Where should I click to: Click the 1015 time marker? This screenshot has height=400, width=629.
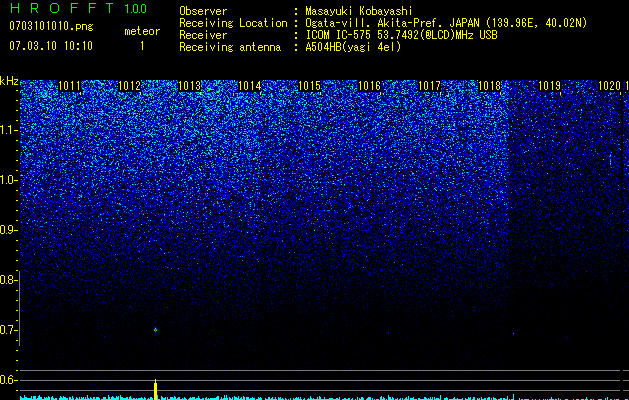click(x=310, y=86)
